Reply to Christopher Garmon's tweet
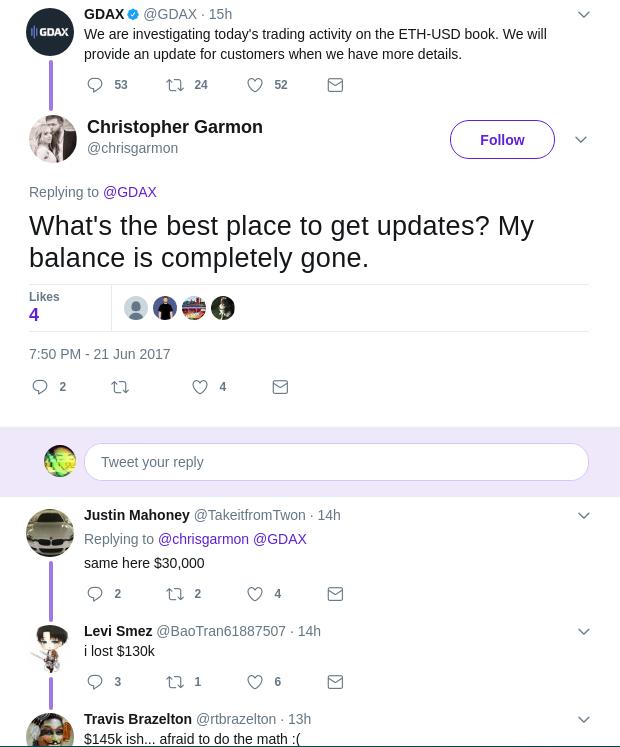Screen dimensions: 620x747 coord(41,387)
